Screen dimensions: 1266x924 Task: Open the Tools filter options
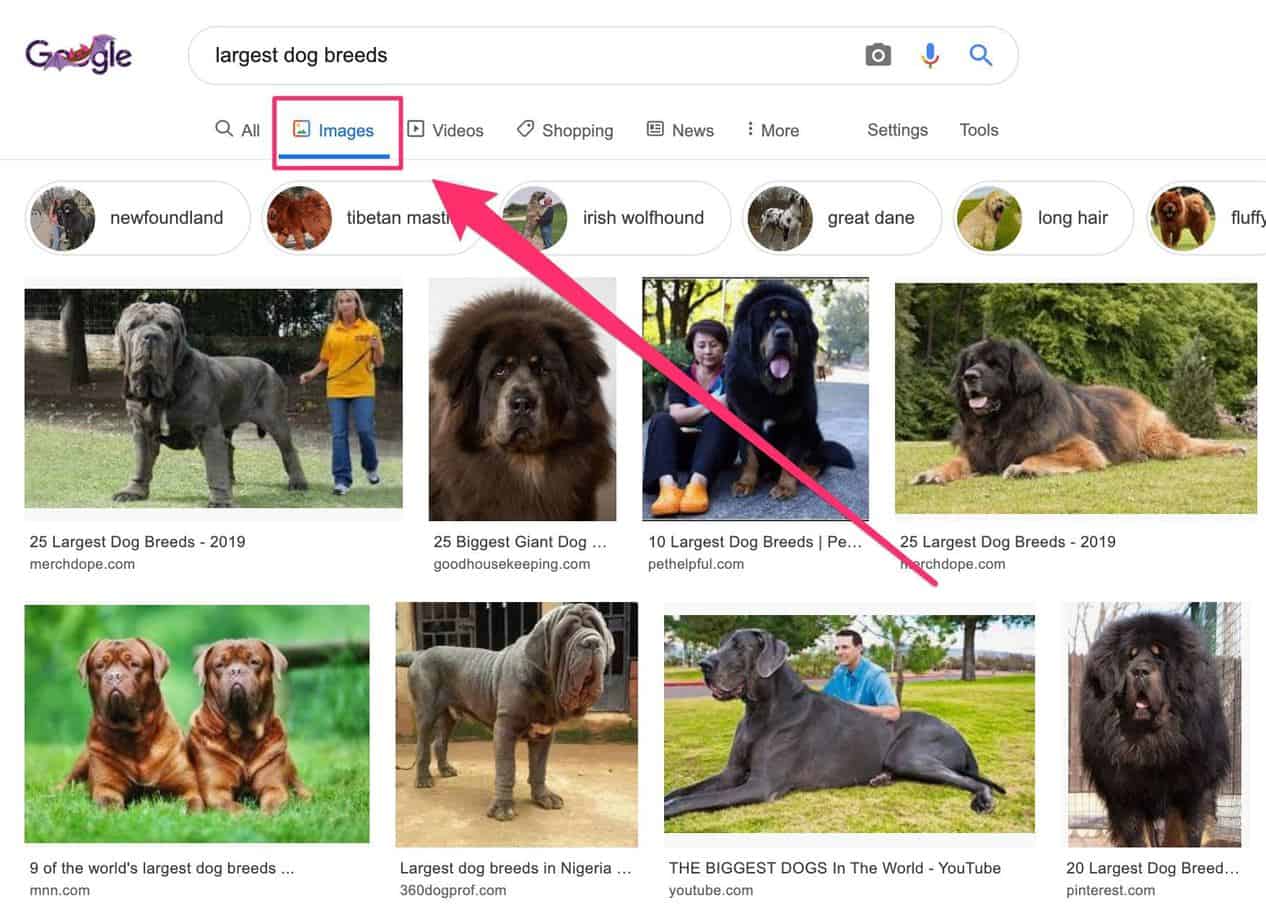978,130
